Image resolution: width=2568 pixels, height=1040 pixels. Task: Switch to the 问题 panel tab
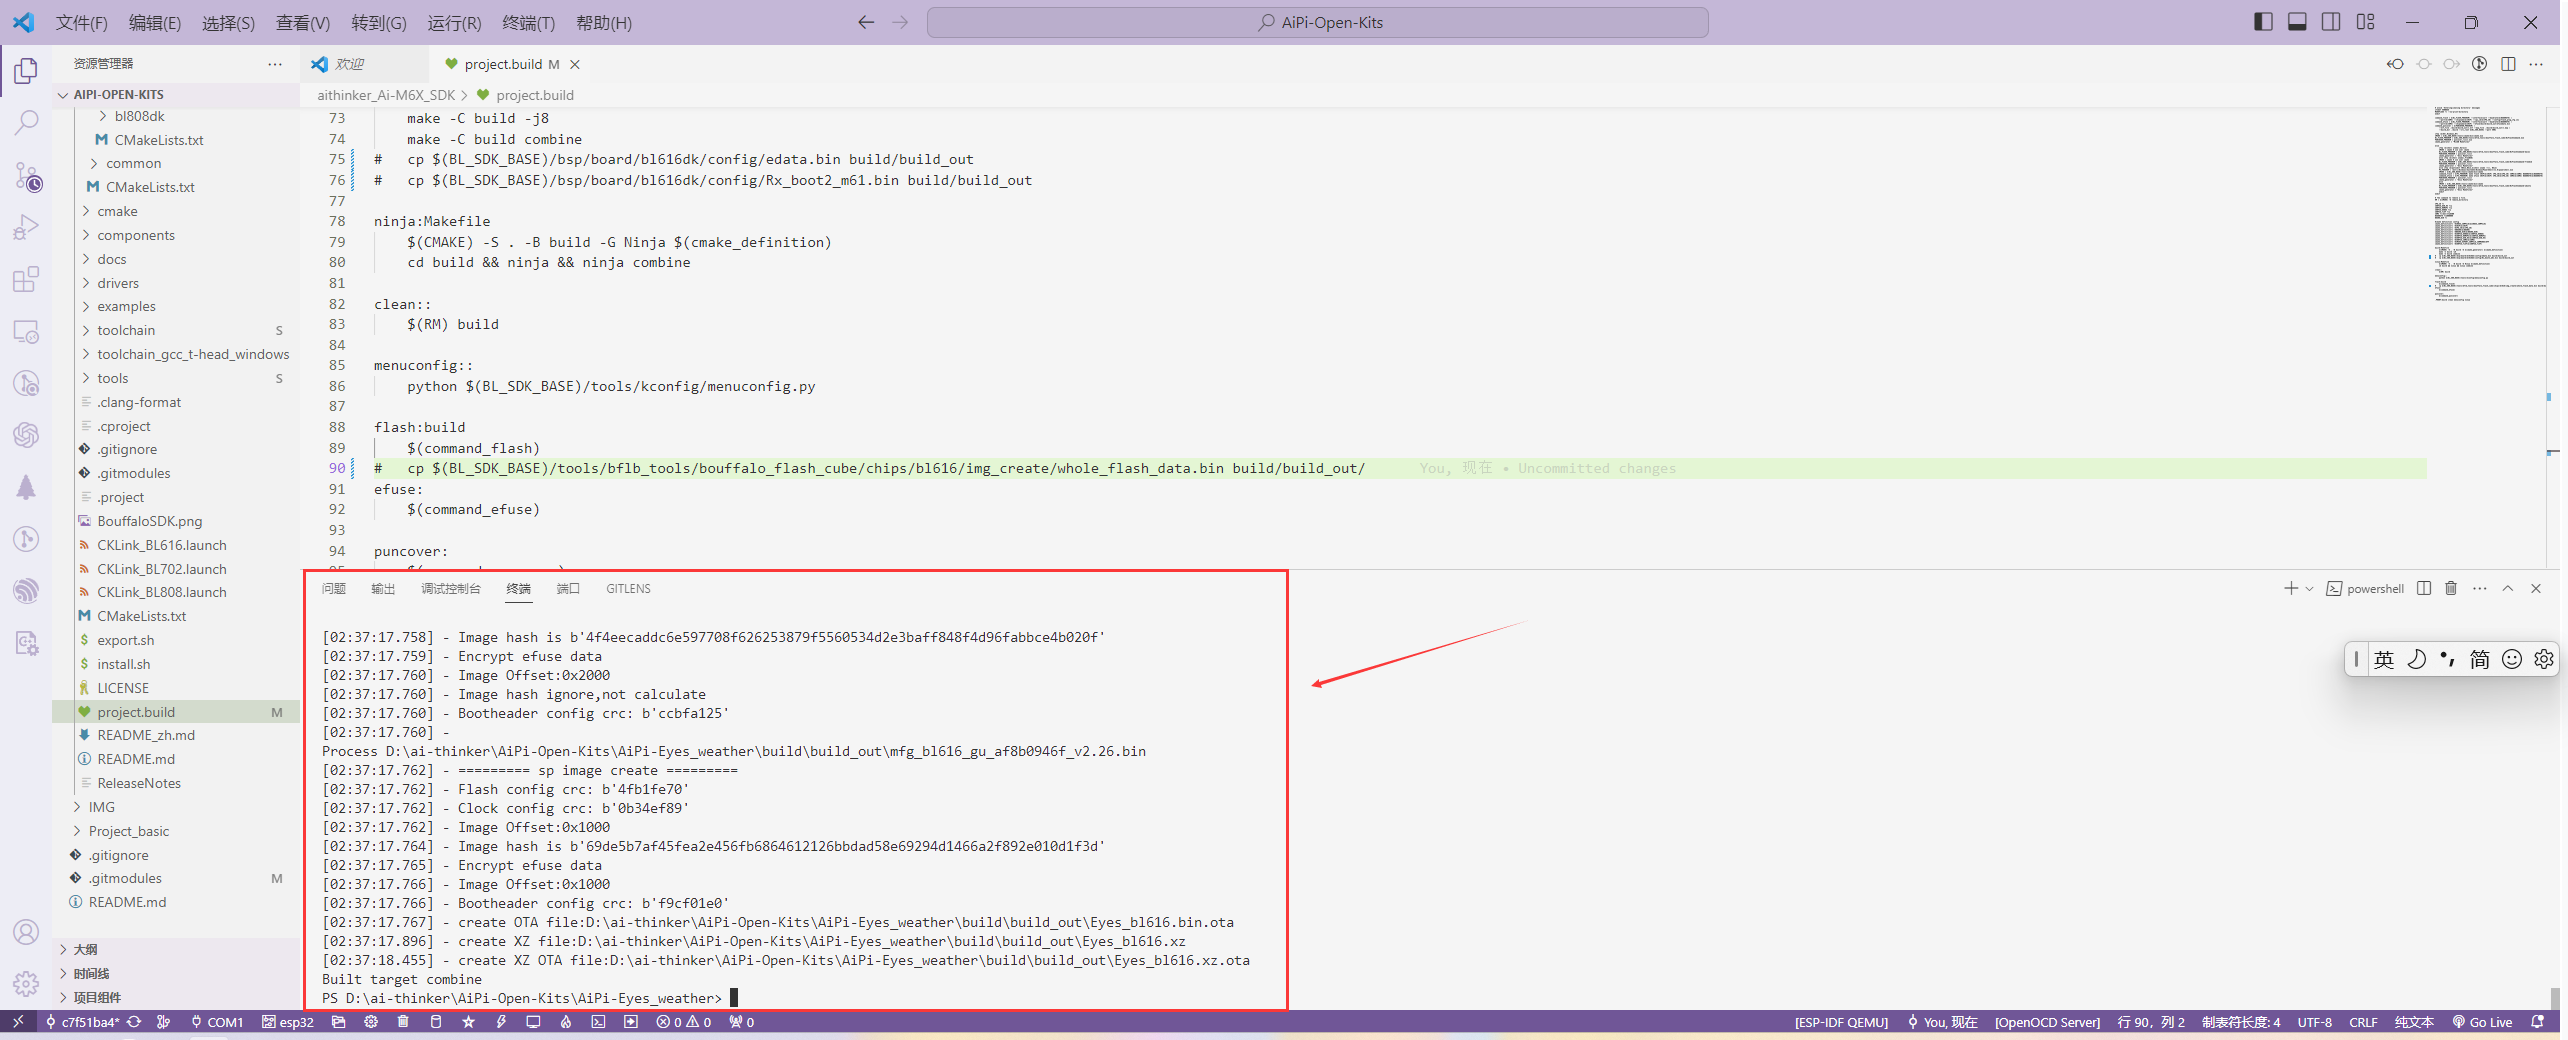point(334,588)
